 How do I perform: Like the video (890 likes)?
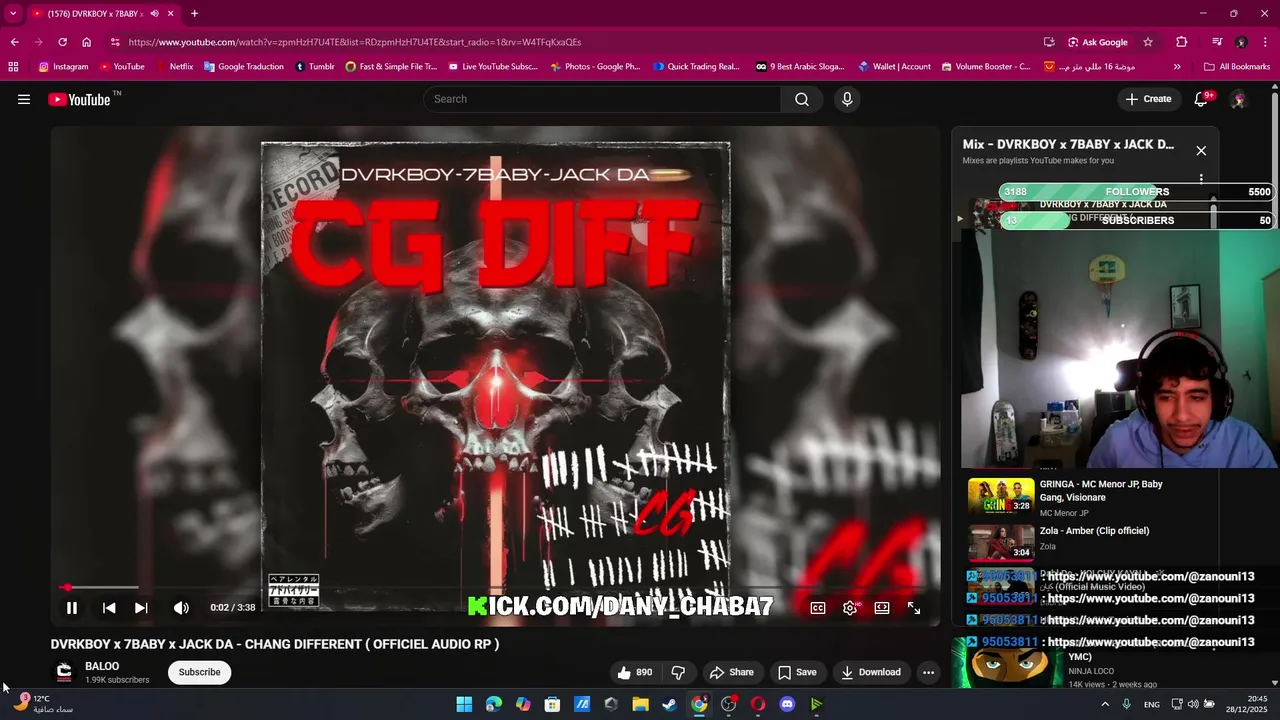634,672
